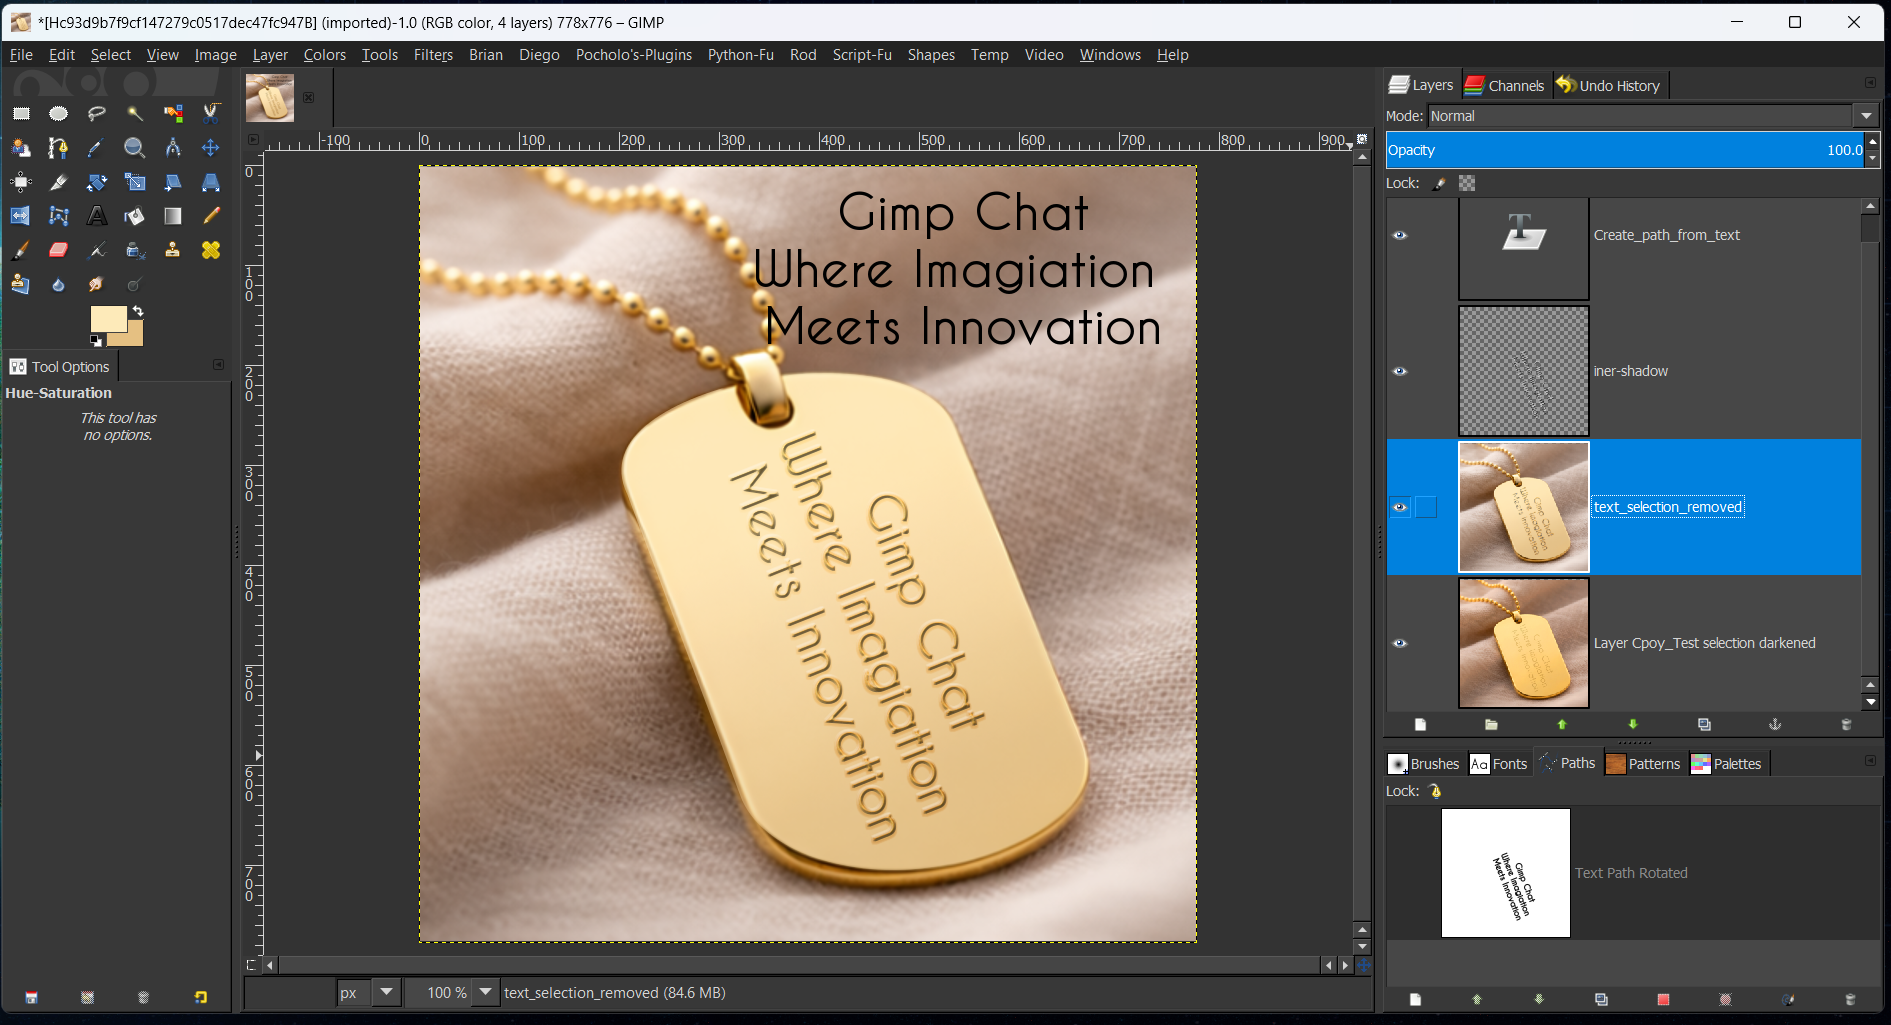The height and width of the screenshot is (1025, 1891).
Task: Click the opacity stepper arrows
Action: click(1873, 150)
